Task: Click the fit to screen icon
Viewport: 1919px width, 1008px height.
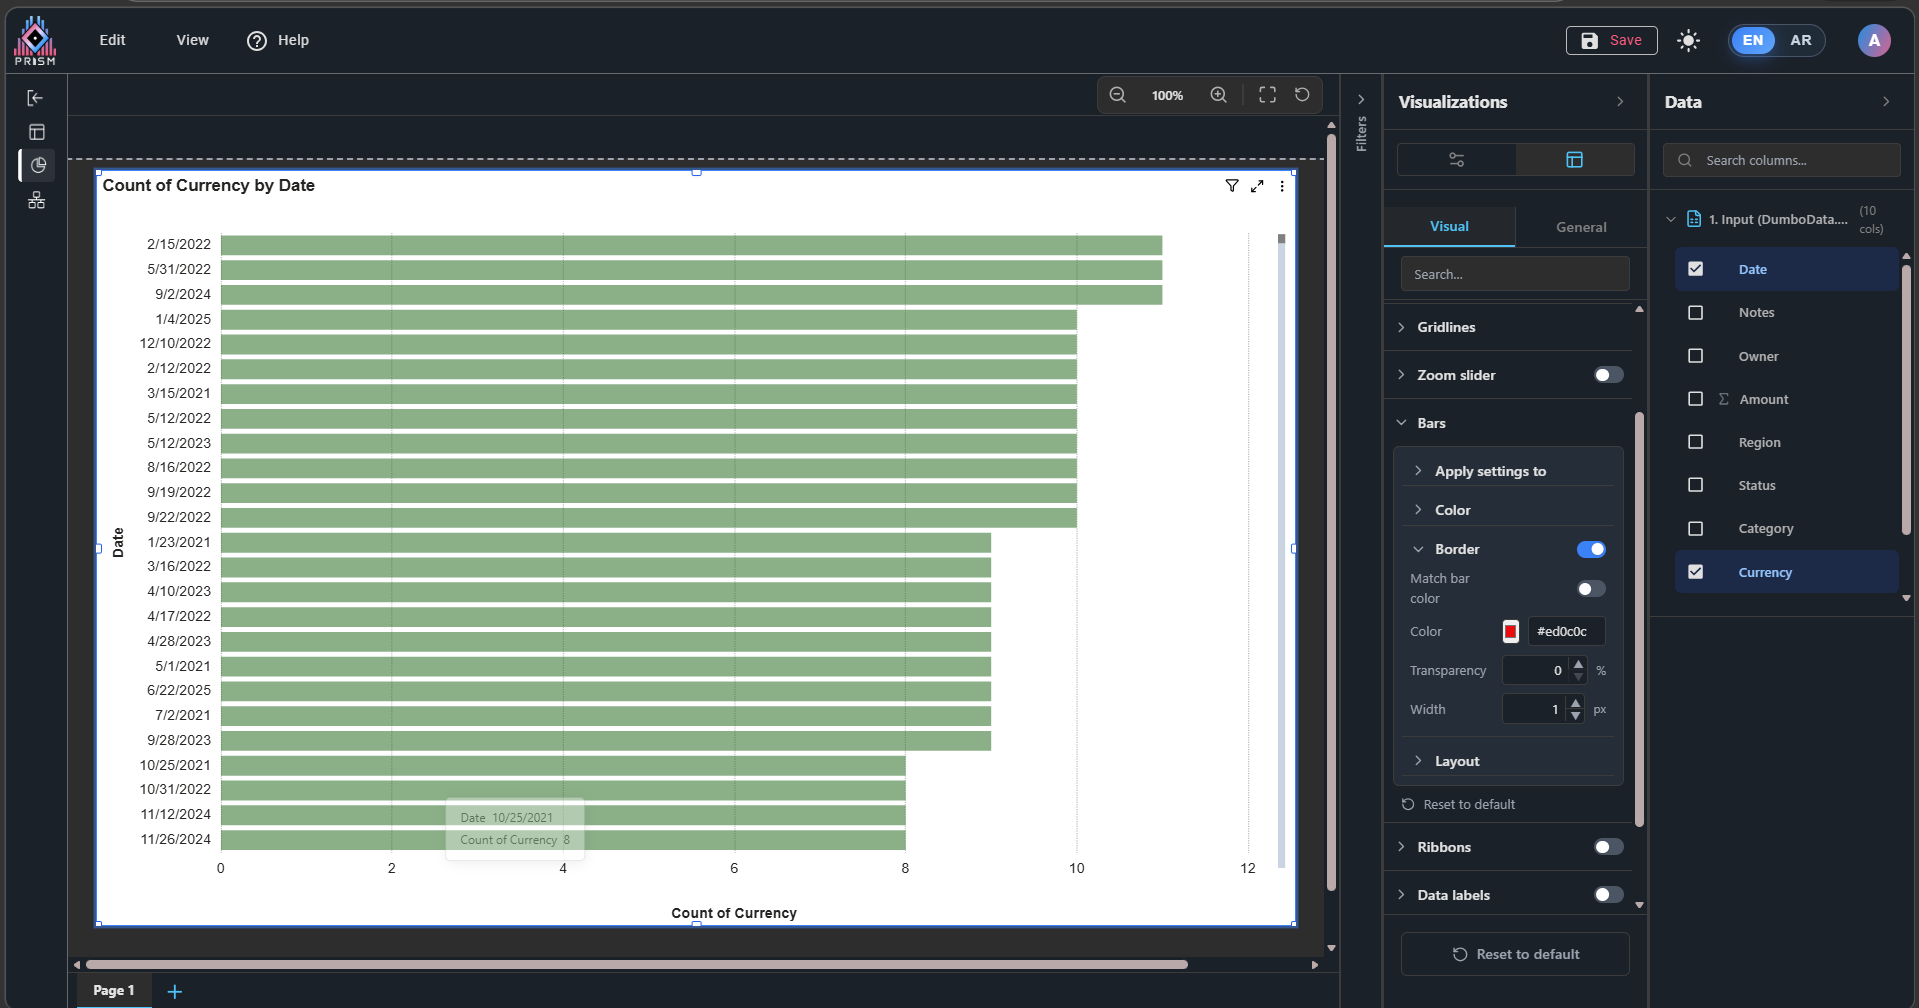Action: click(1267, 95)
